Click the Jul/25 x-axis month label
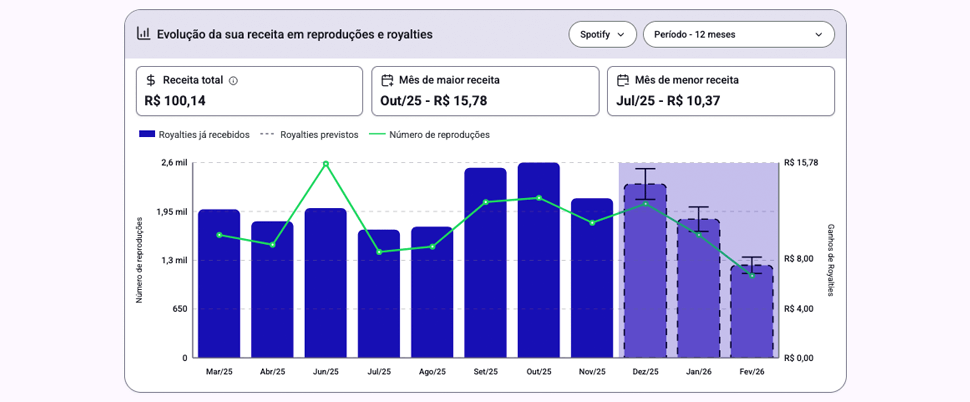The width and height of the screenshot is (970, 402). [379, 372]
